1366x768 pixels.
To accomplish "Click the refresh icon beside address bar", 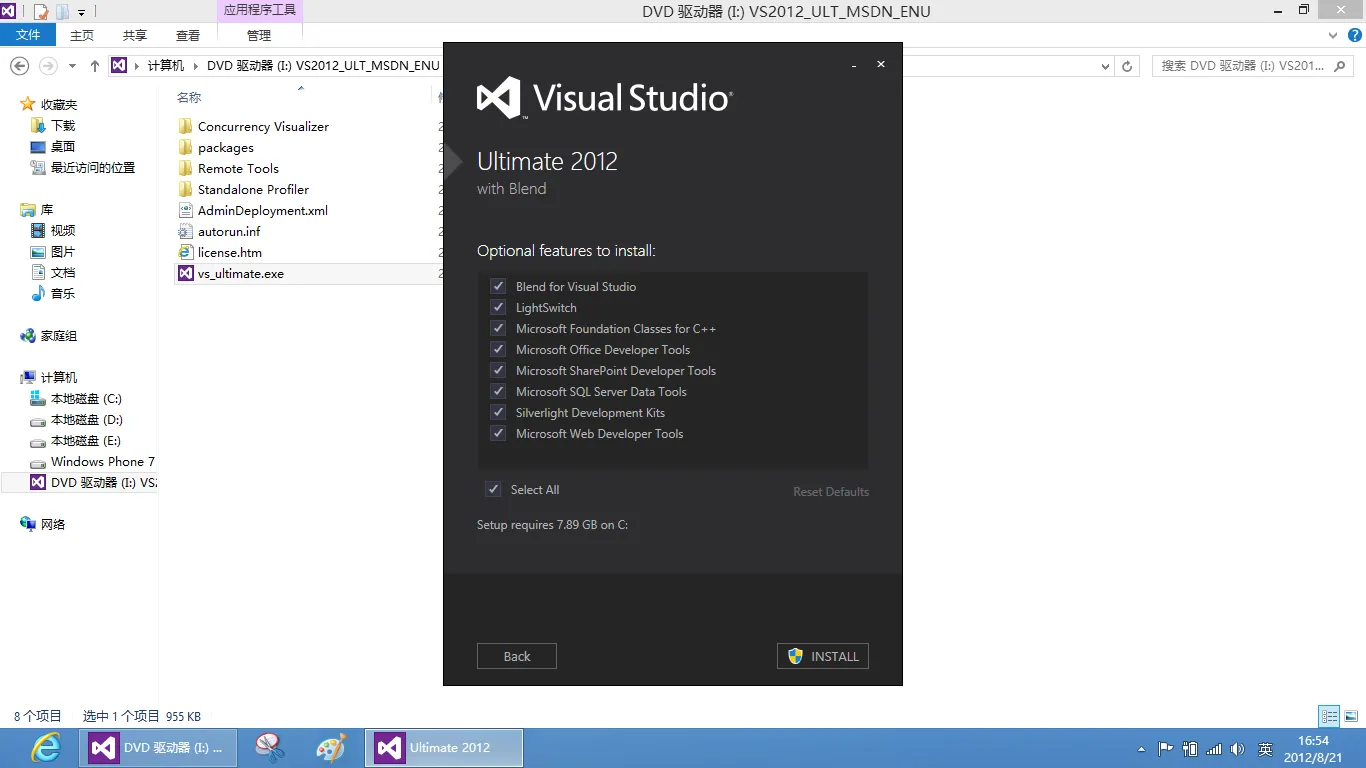I will tap(1127, 66).
